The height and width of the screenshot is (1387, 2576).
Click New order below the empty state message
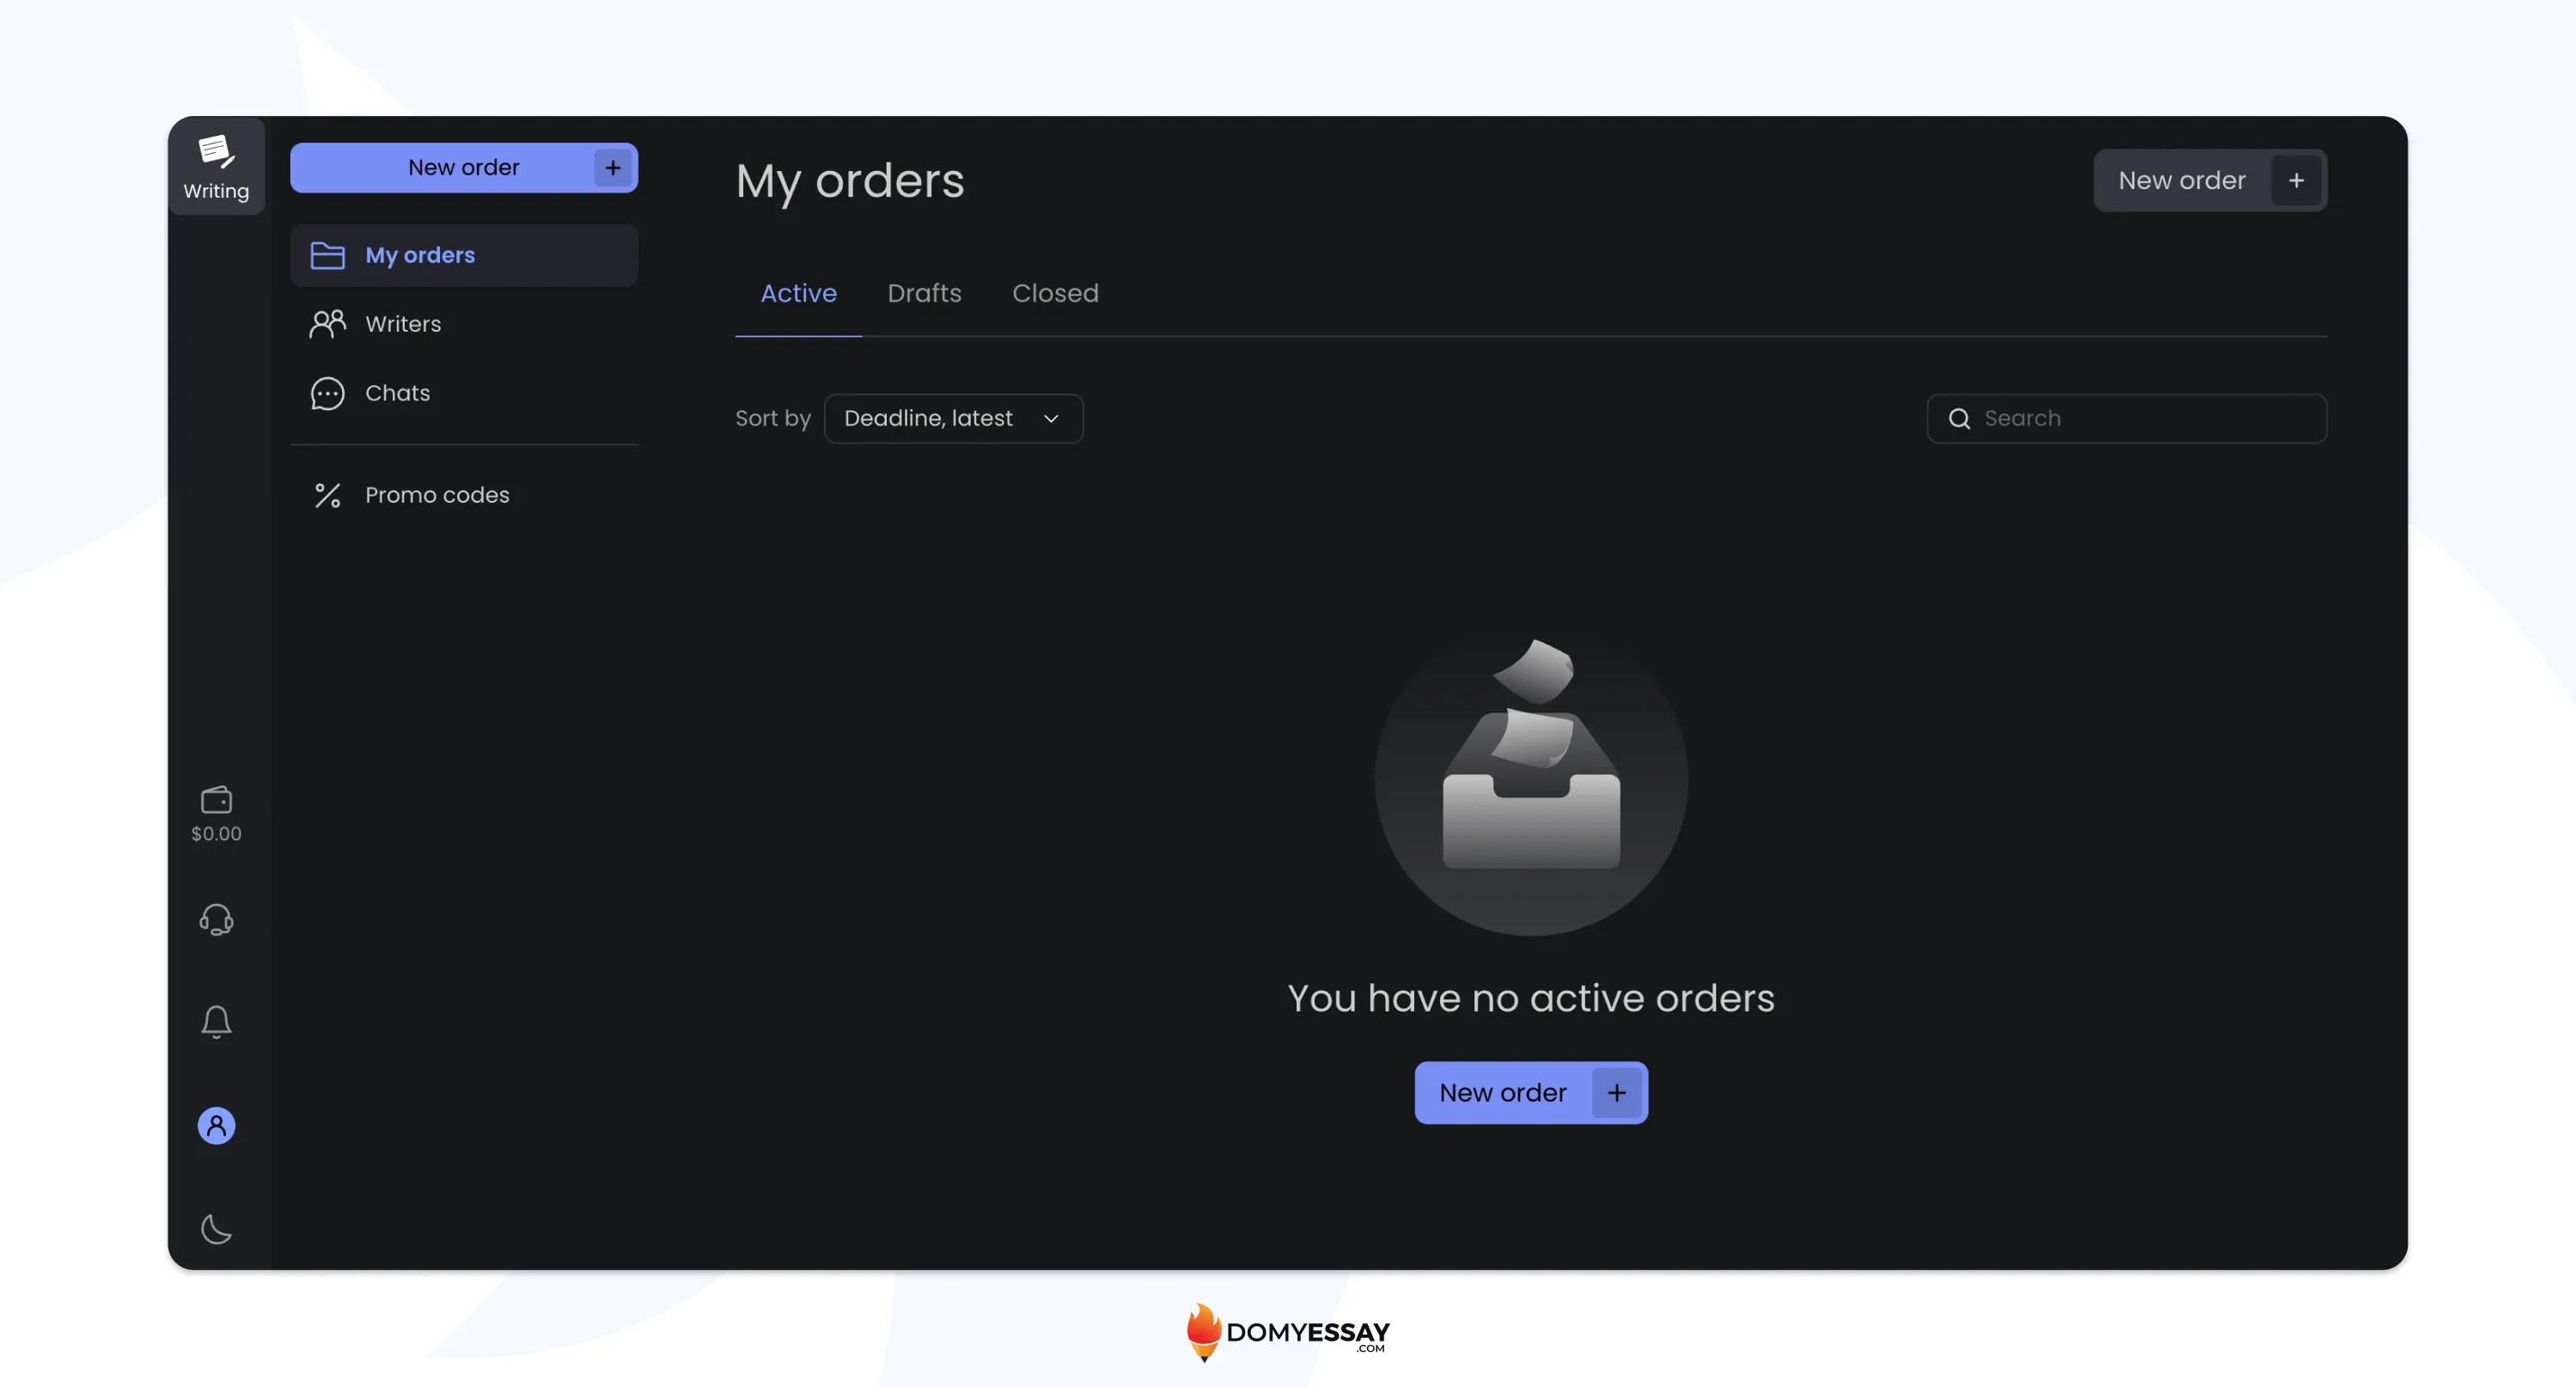(x=1530, y=1092)
